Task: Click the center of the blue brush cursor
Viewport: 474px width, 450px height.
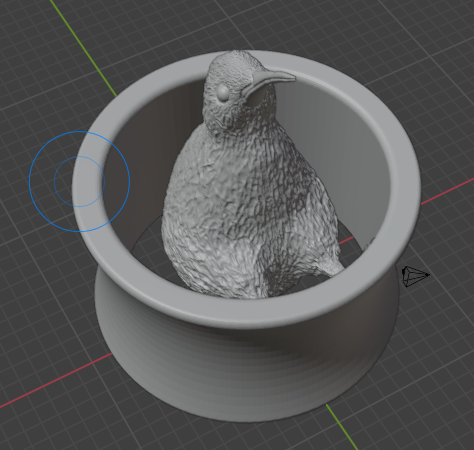Action: point(79,181)
